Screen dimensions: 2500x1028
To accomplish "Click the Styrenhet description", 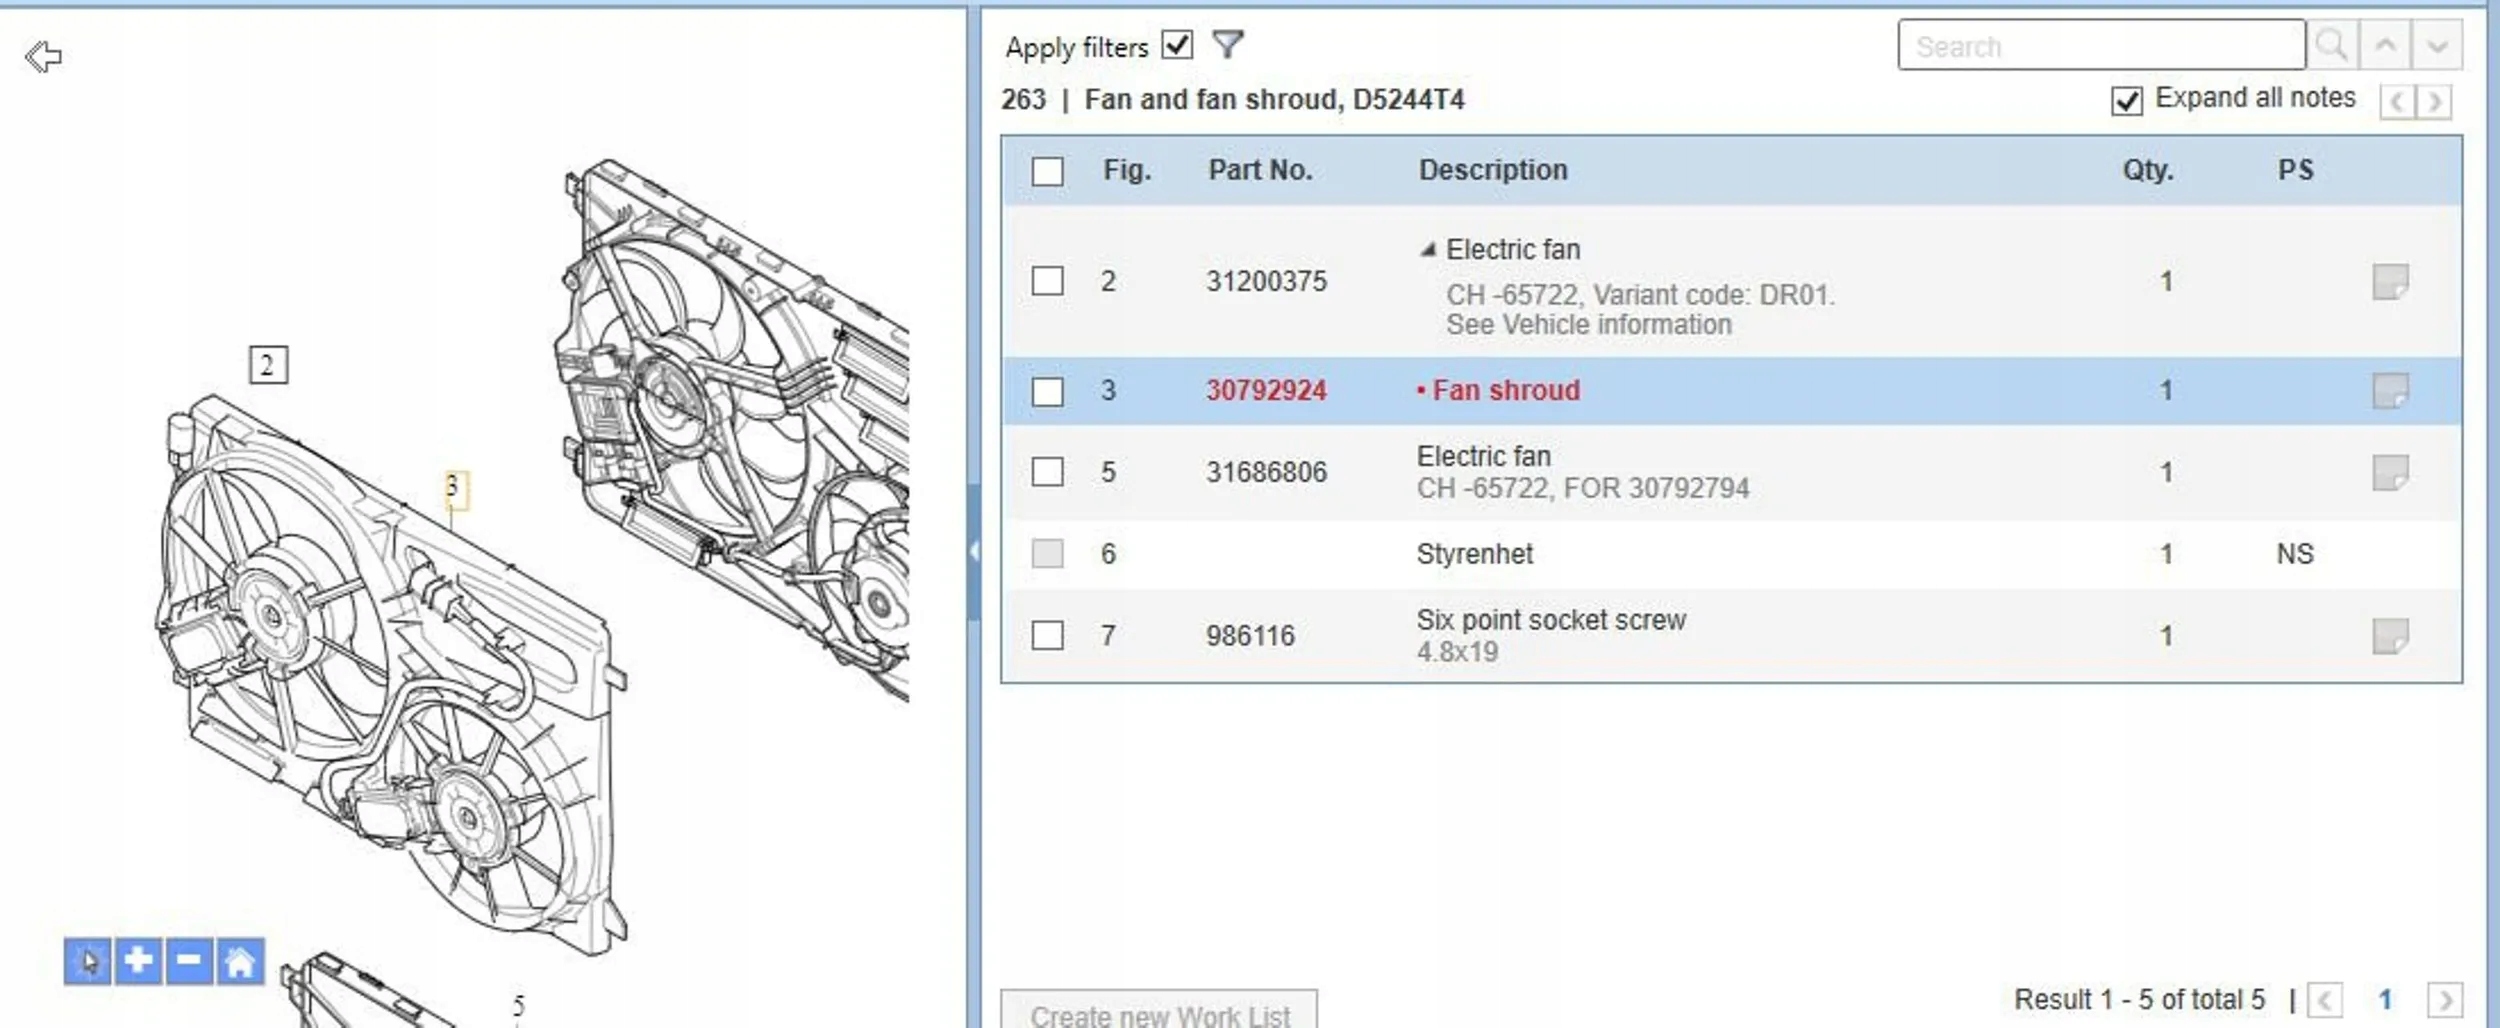I will coord(1474,554).
